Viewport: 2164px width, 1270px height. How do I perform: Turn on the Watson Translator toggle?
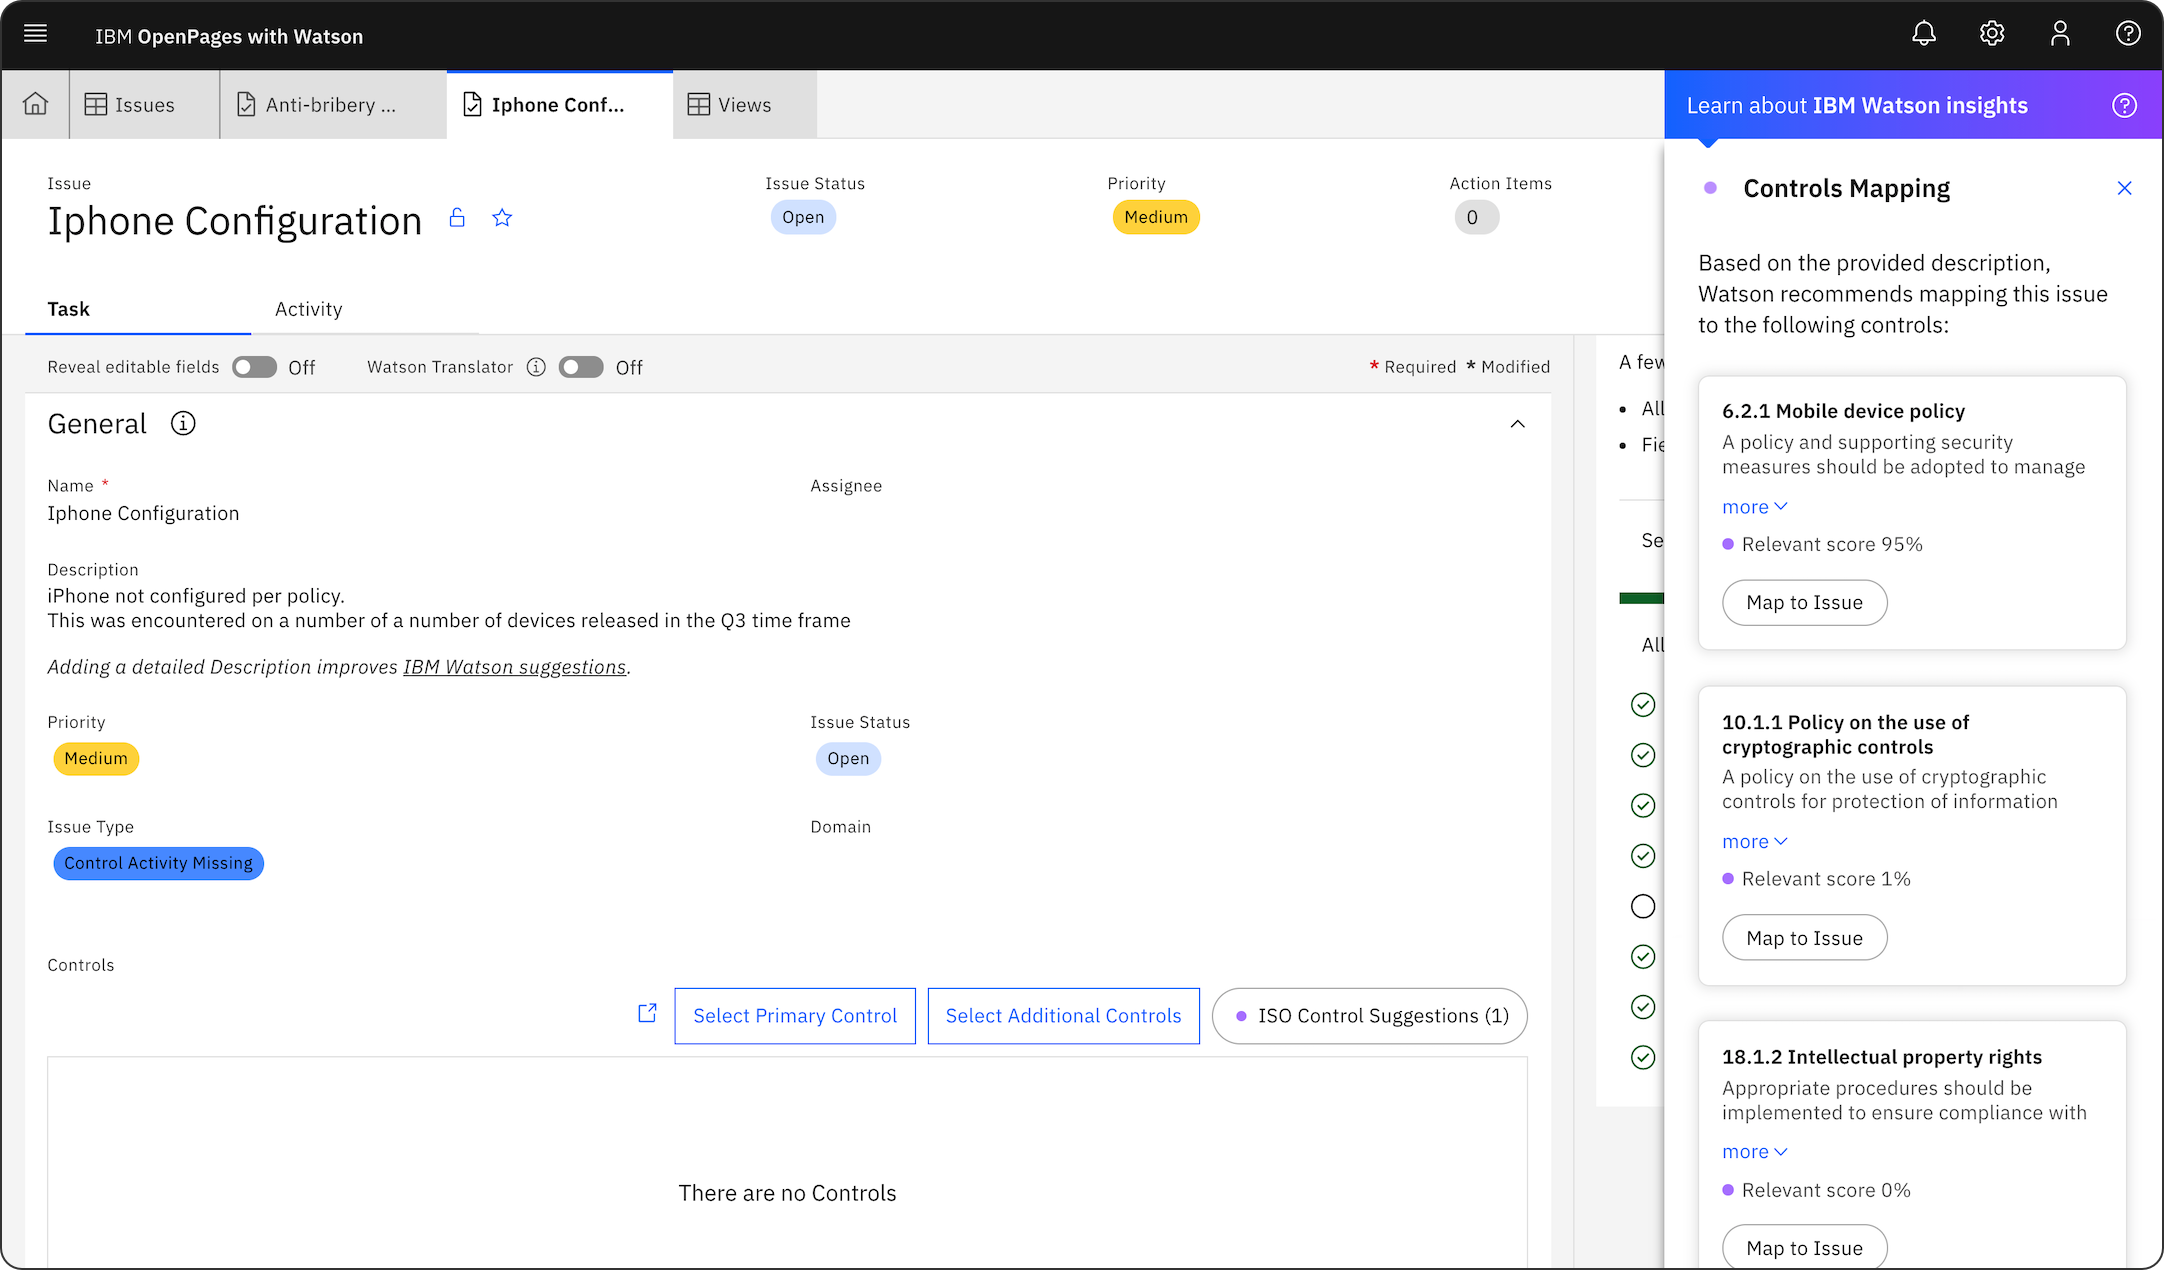click(581, 367)
